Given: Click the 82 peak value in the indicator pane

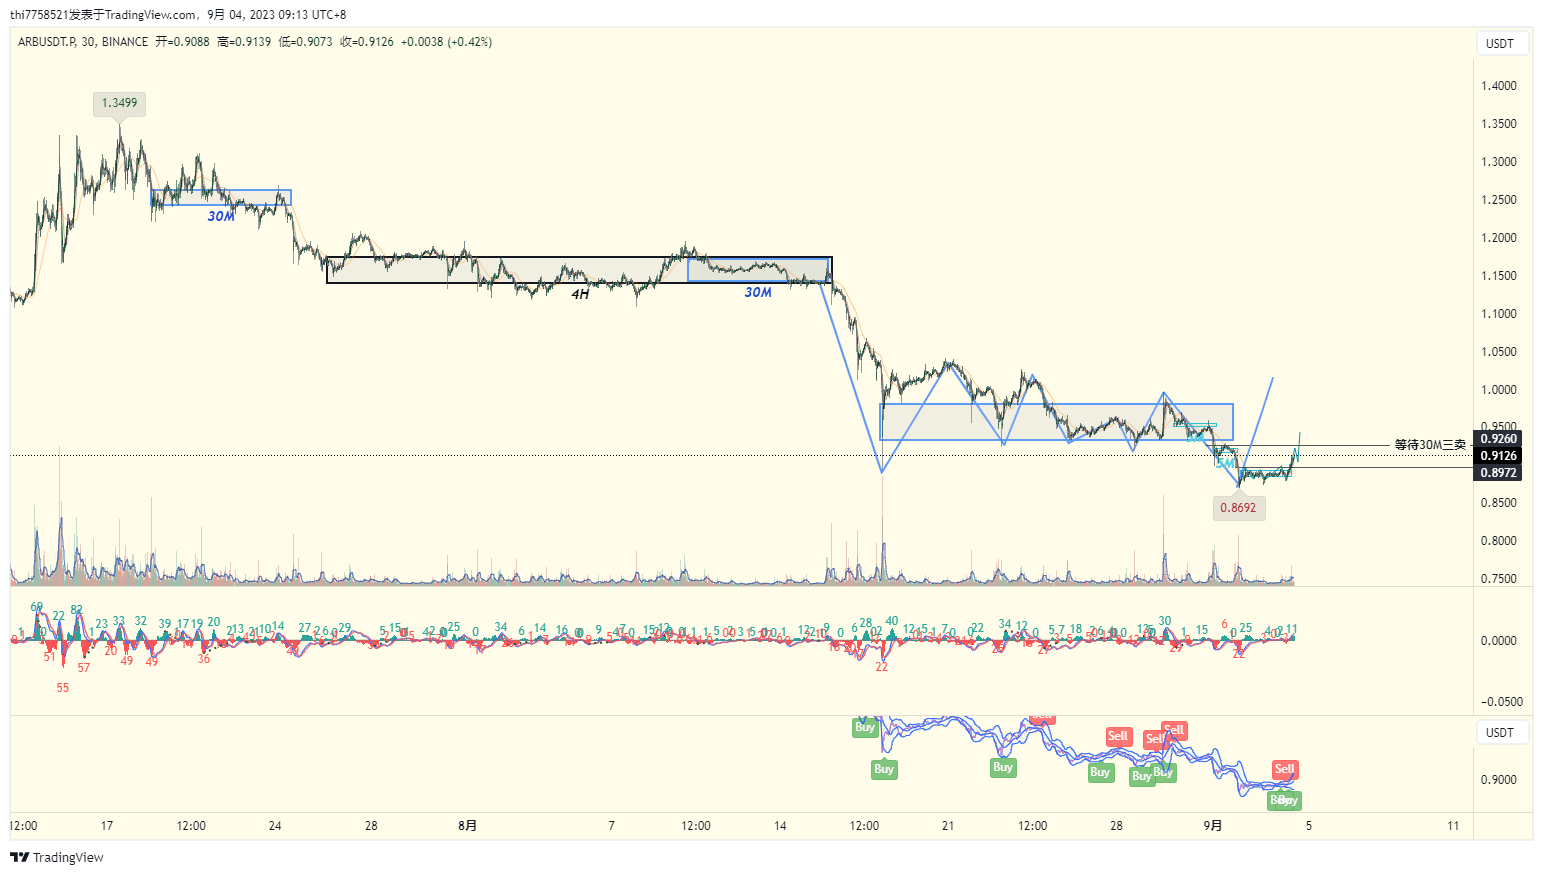Looking at the screenshot, I should coord(77,610).
